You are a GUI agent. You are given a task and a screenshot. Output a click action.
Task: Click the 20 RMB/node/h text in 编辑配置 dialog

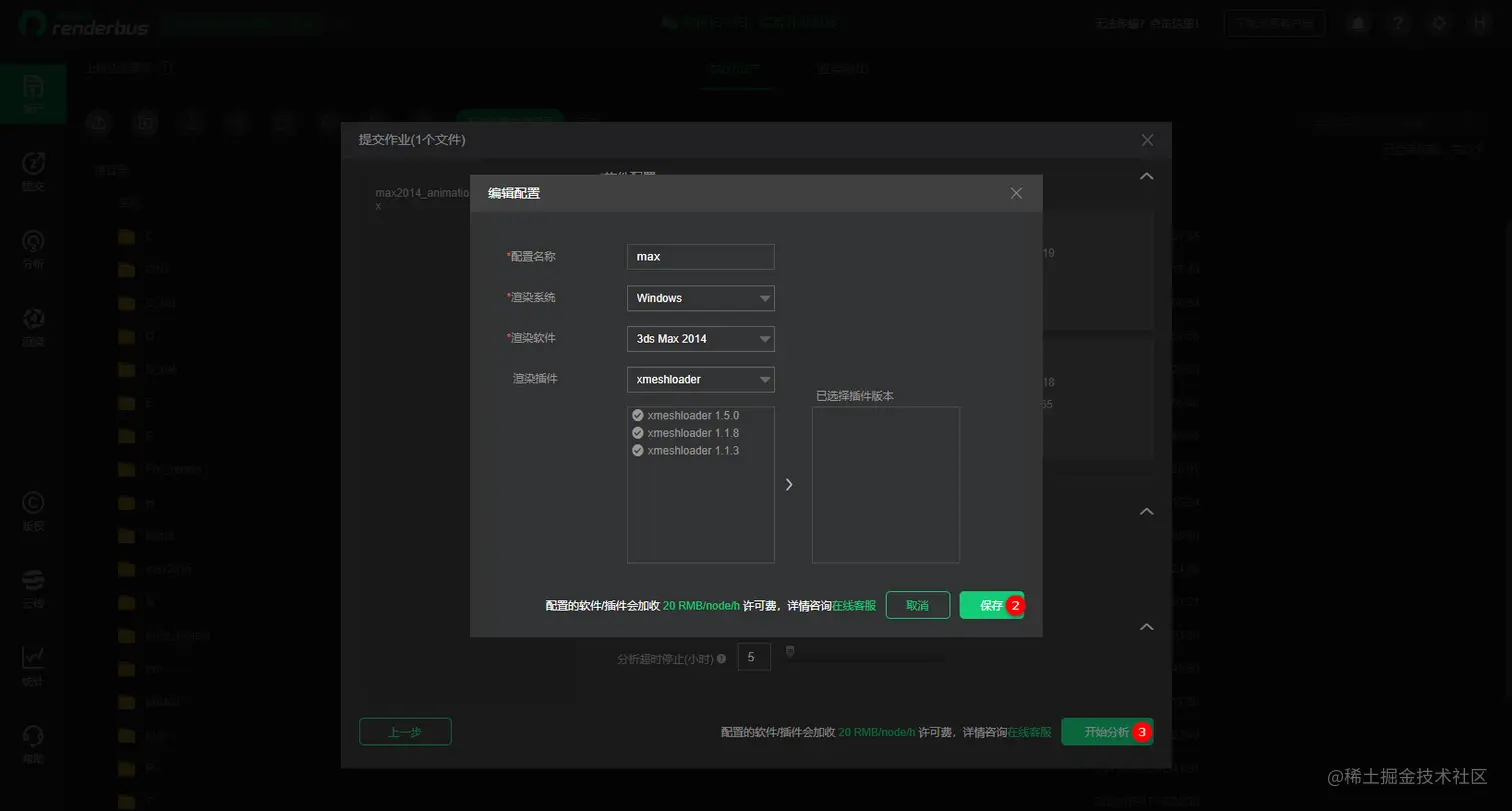pyautogui.click(x=701, y=606)
